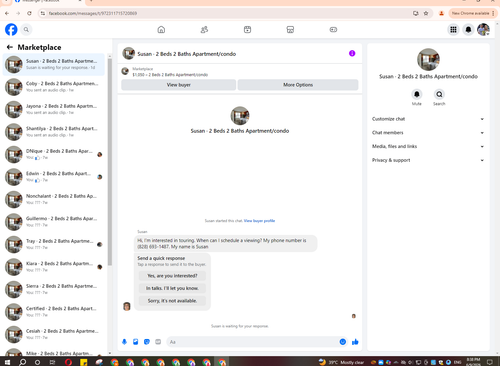Click the purple conversation information icon
Screen dimensions: 500x366
pyautogui.click(x=352, y=53)
